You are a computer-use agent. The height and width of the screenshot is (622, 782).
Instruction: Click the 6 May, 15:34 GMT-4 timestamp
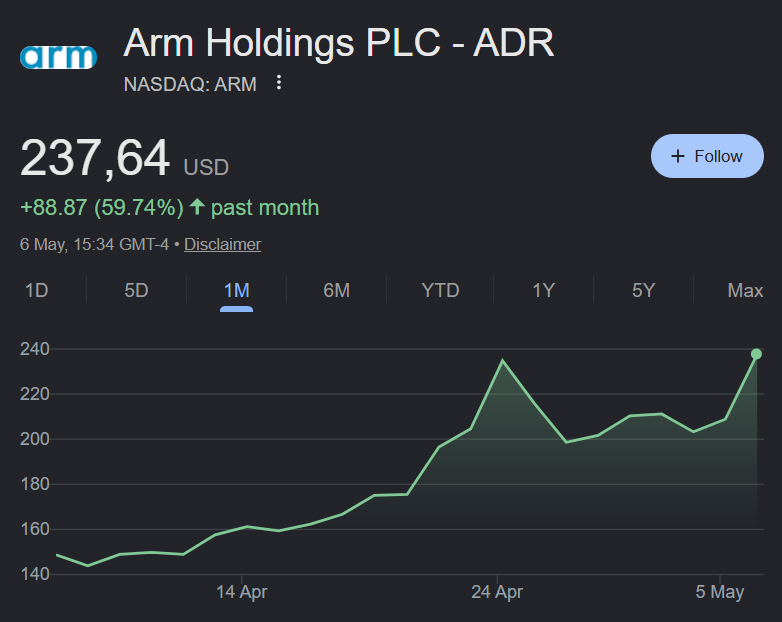[x=94, y=244]
